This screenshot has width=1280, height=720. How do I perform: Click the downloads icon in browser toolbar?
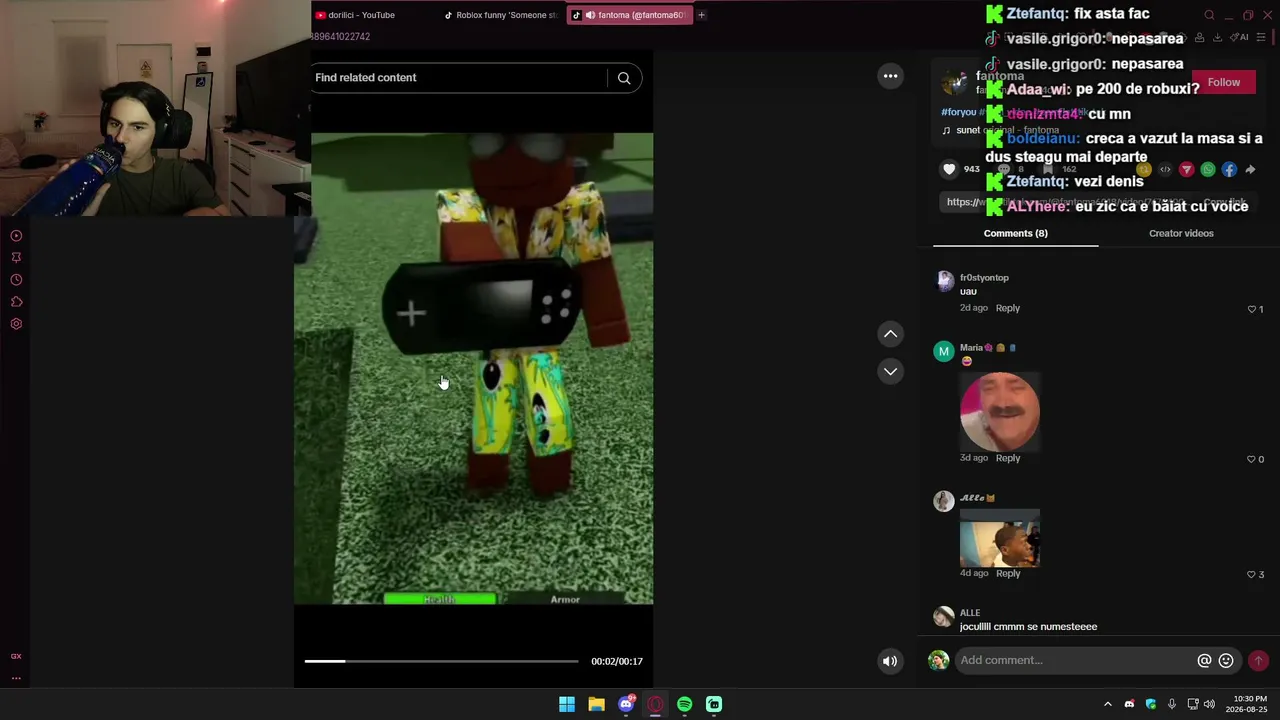pos(1217,37)
